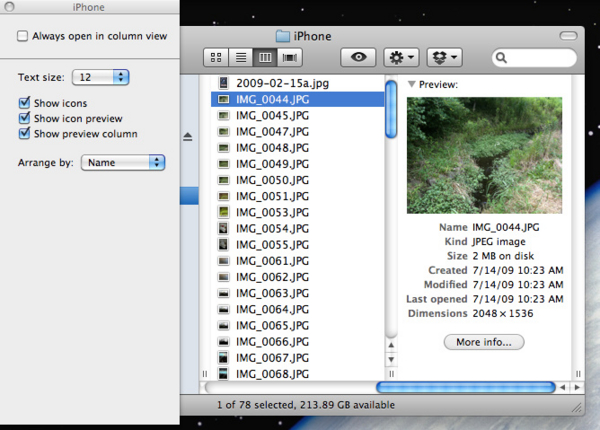The width and height of the screenshot is (600, 430).
Task: Click the thumbnail icon of IMG_0067.JPG
Action: pyautogui.click(x=223, y=357)
